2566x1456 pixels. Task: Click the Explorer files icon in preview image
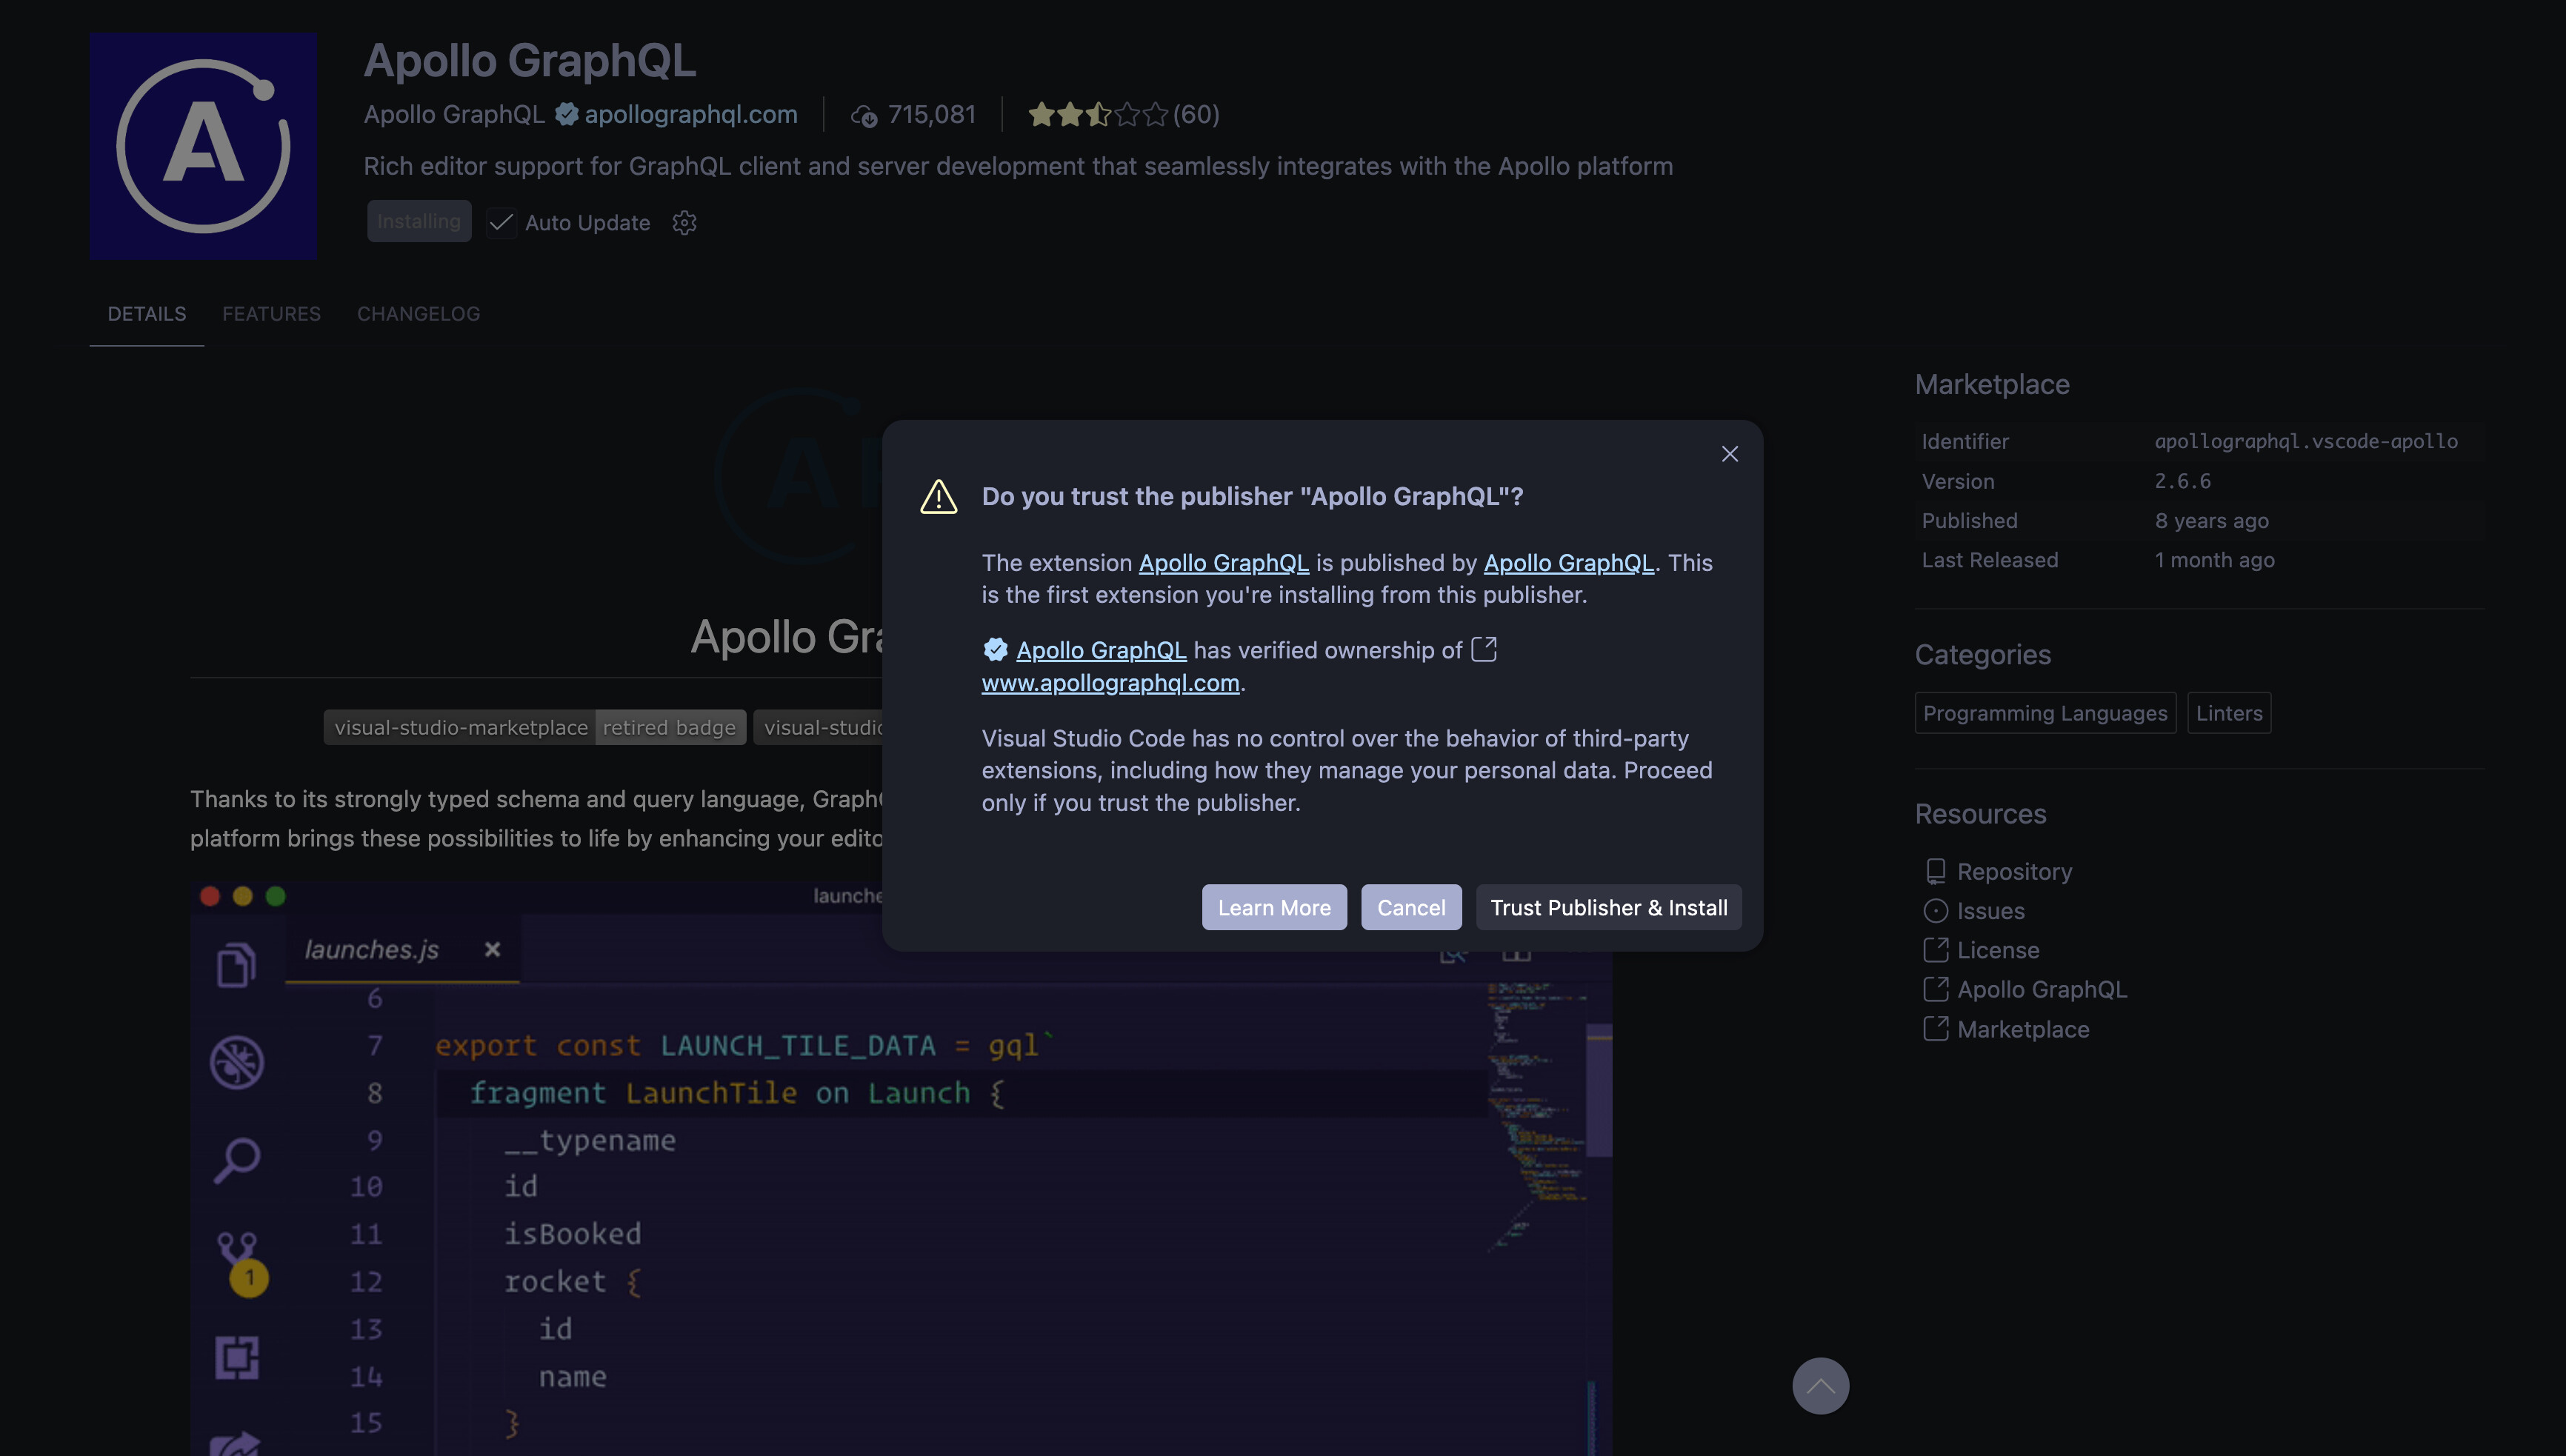pos(236,965)
